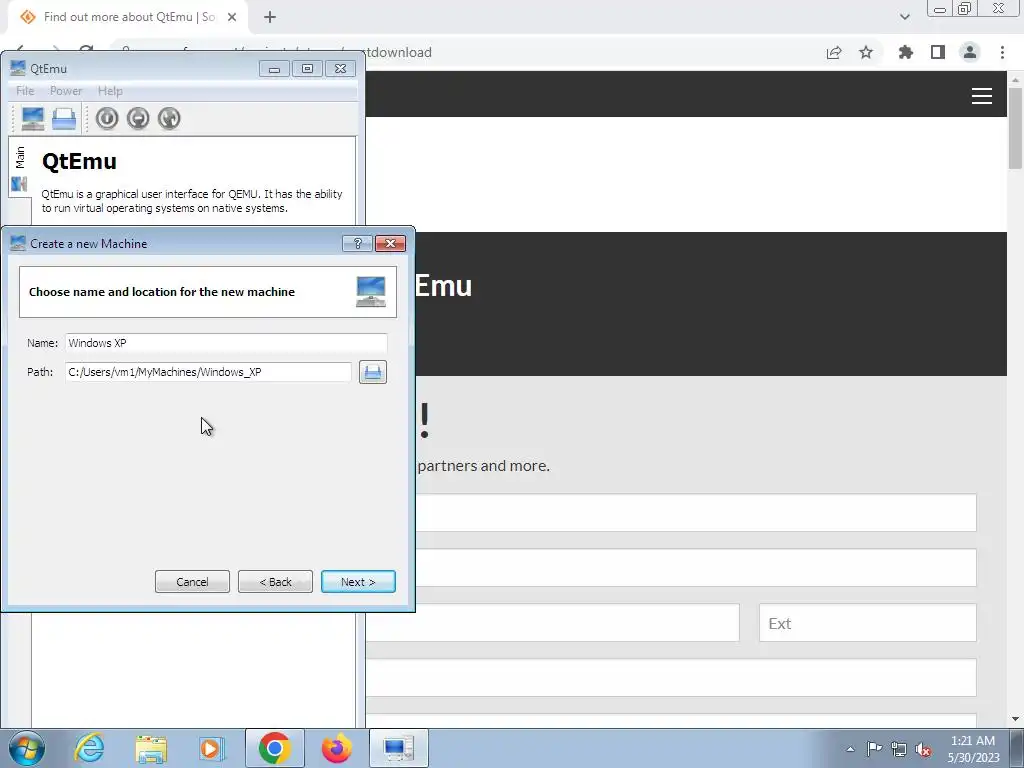Toggle the Chrome side panel icon
The height and width of the screenshot is (768, 1024).
(938, 52)
